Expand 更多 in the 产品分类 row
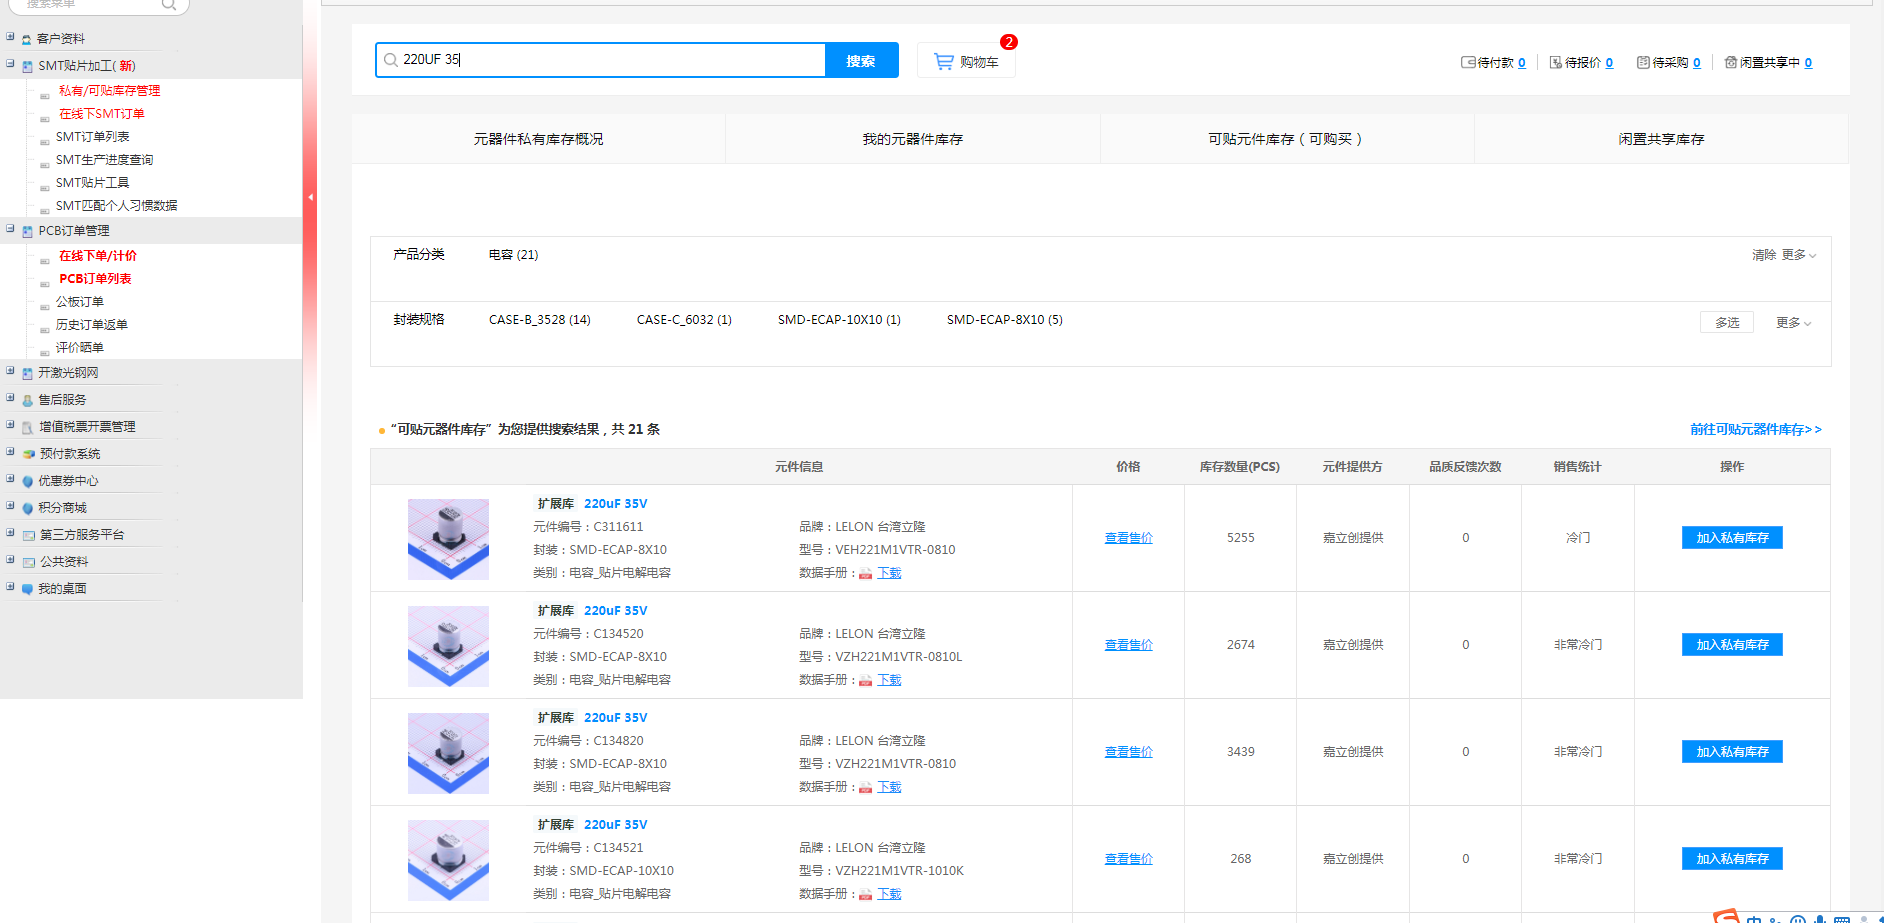 [x=1798, y=255]
